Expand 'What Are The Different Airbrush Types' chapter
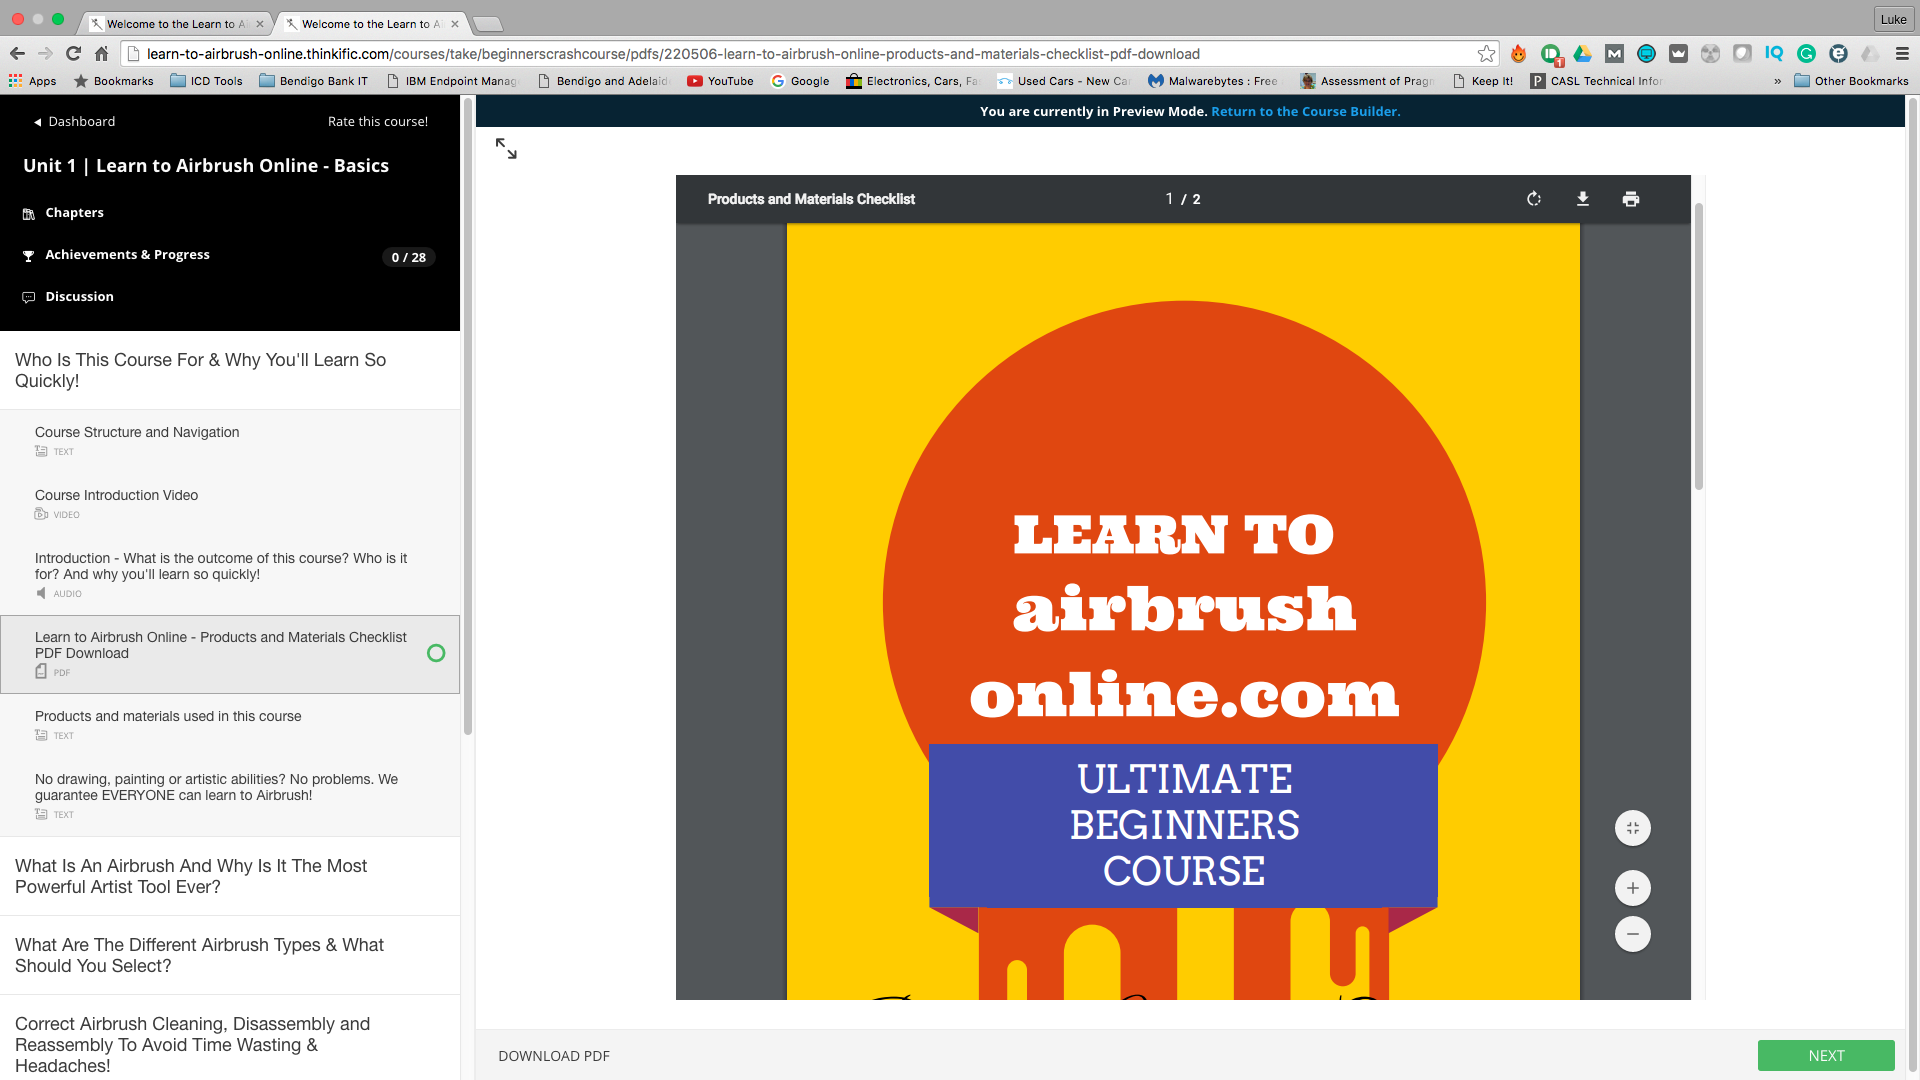Image resolution: width=1920 pixels, height=1080 pixels. [199, 955]
